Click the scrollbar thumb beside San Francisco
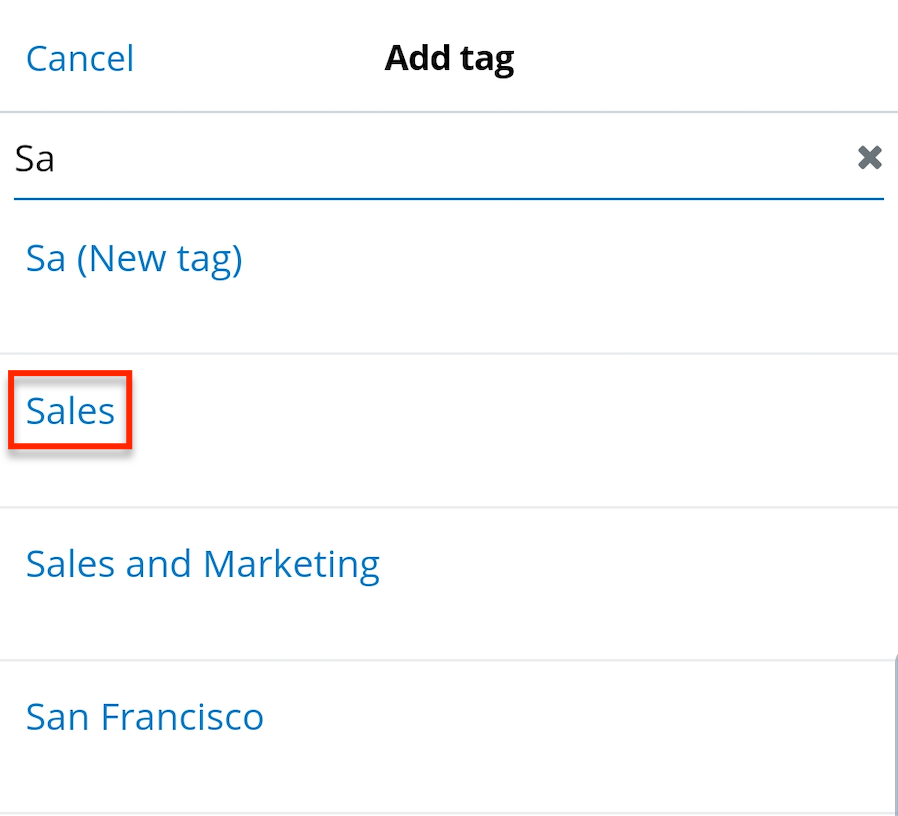 click(894, 735)
